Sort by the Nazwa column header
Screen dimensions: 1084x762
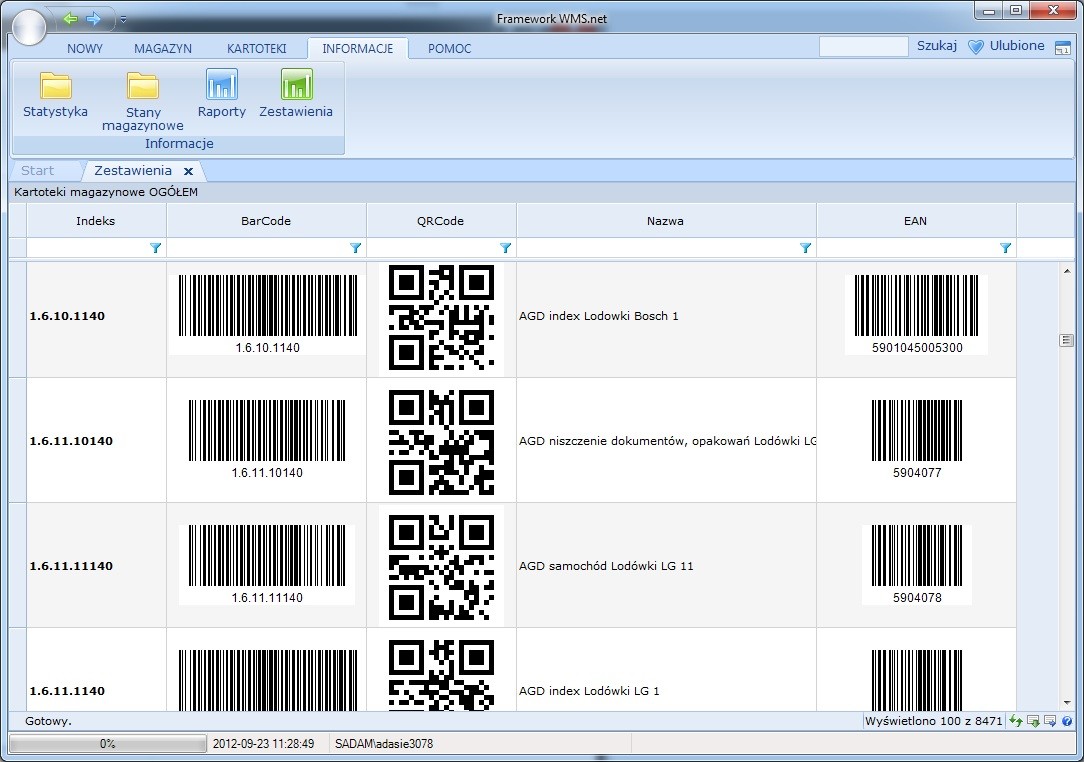(x=666, y=221)
